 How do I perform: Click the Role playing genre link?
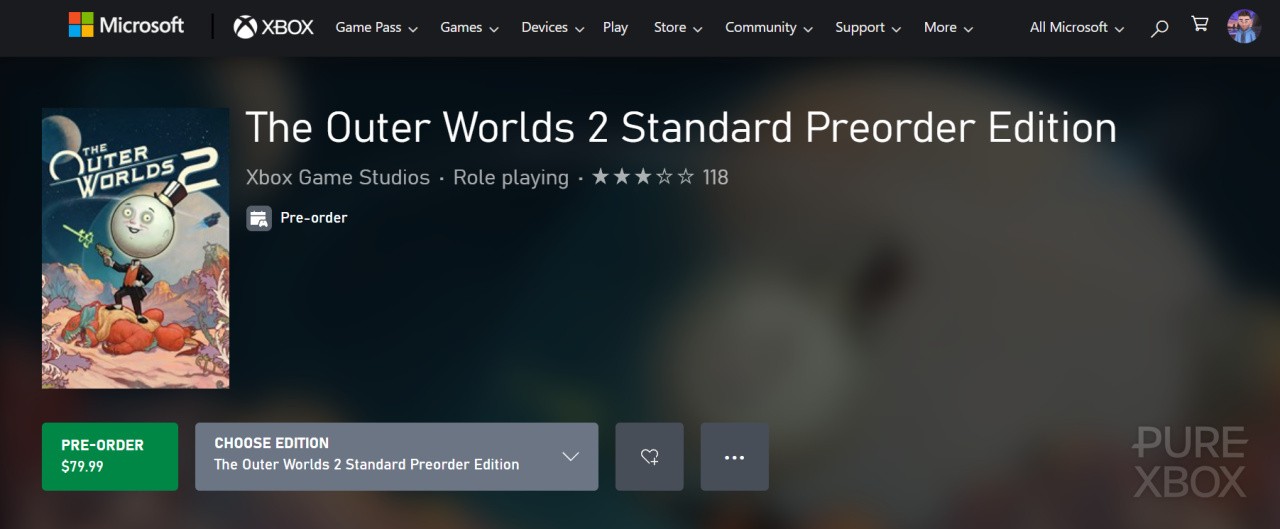click(x=511, y=178)
